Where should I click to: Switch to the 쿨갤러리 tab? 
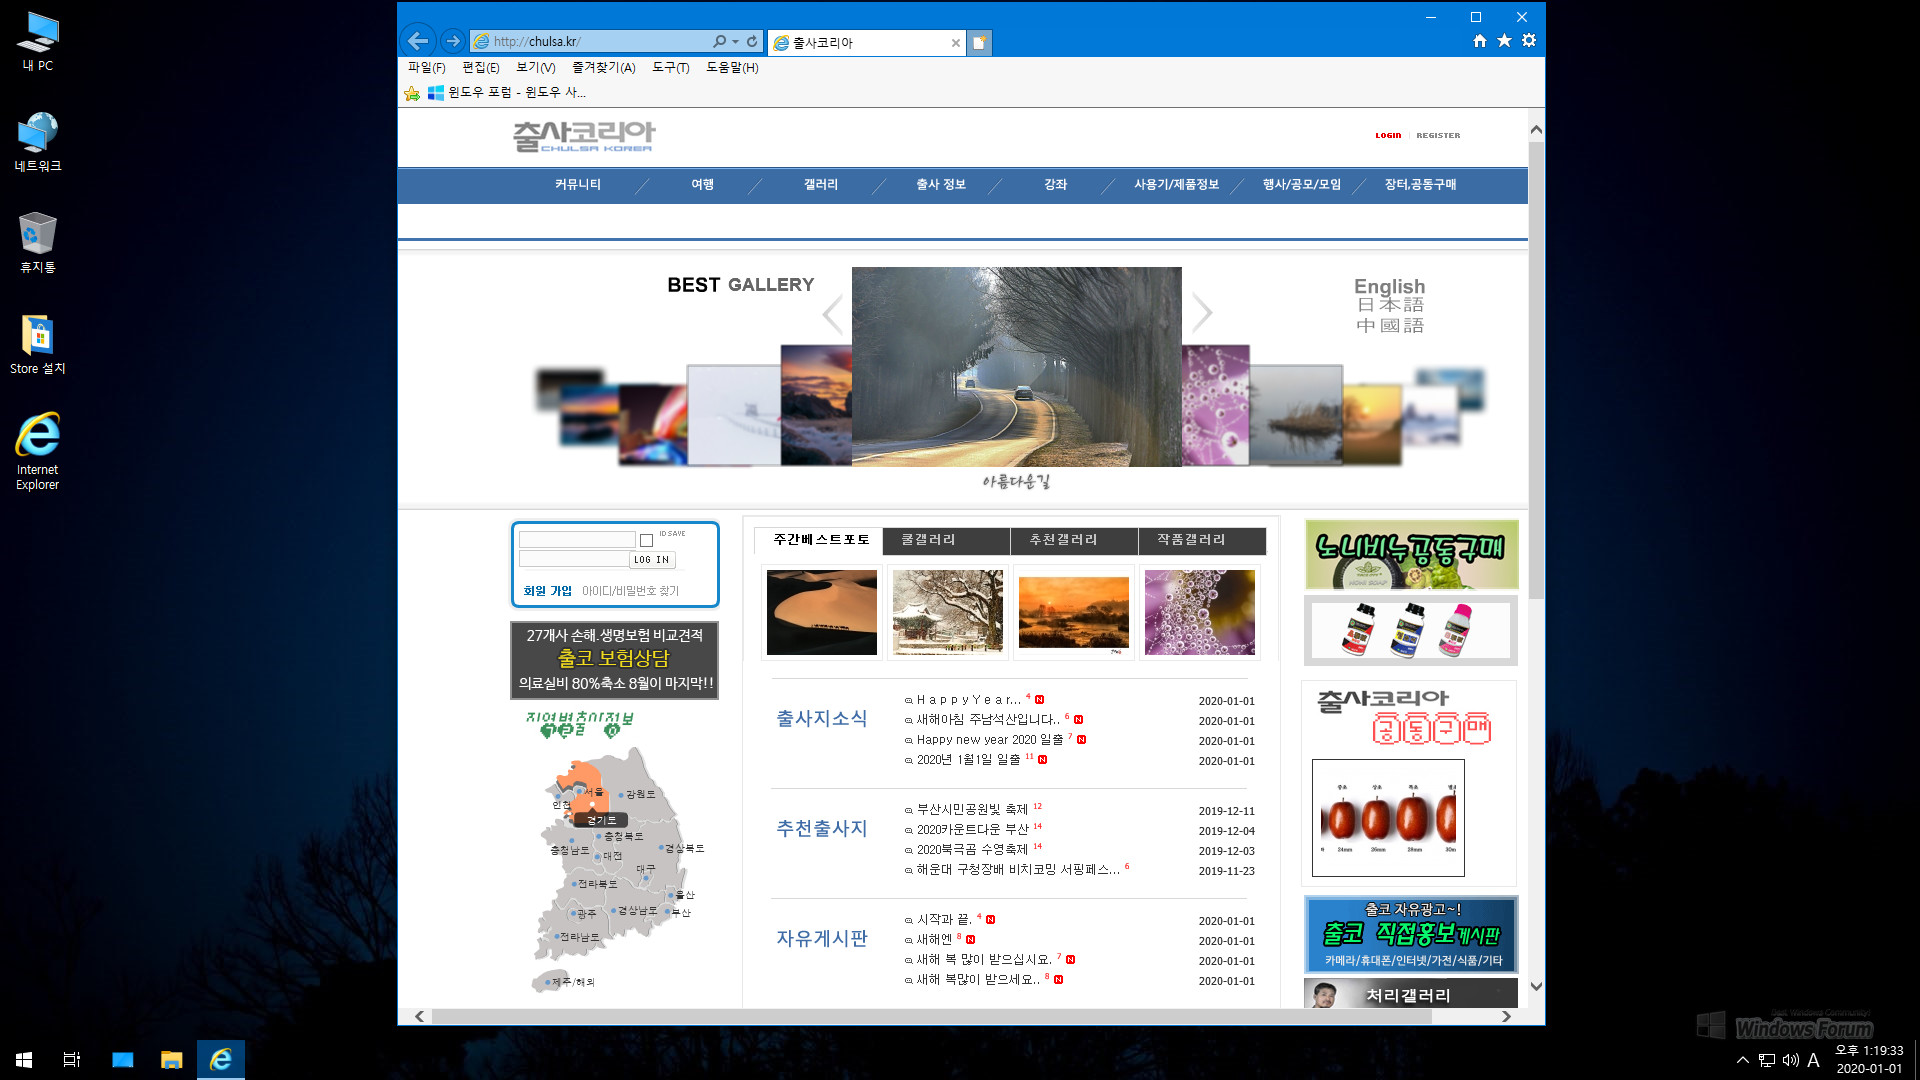pos(946,540)
